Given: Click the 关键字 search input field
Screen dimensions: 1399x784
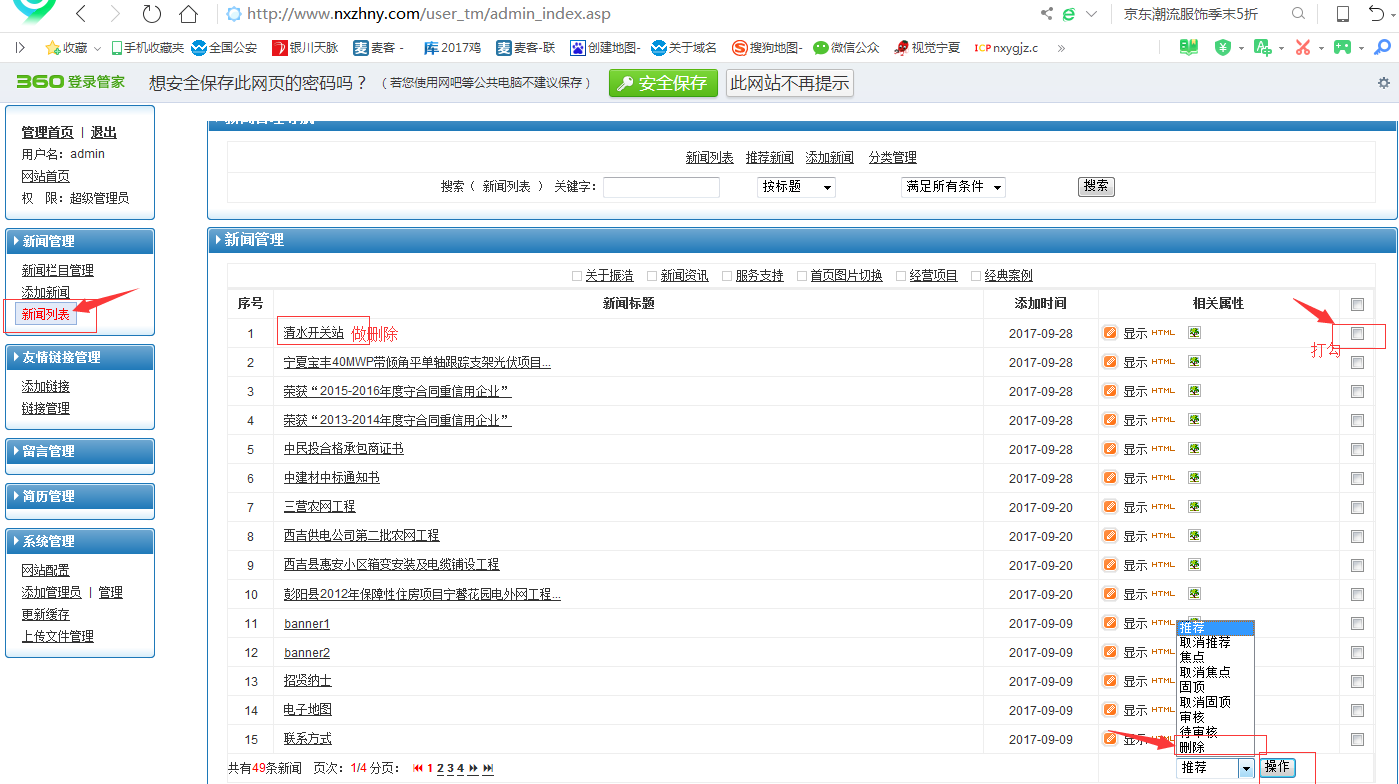Looking at the screenshot, I should tap(661, 187).
